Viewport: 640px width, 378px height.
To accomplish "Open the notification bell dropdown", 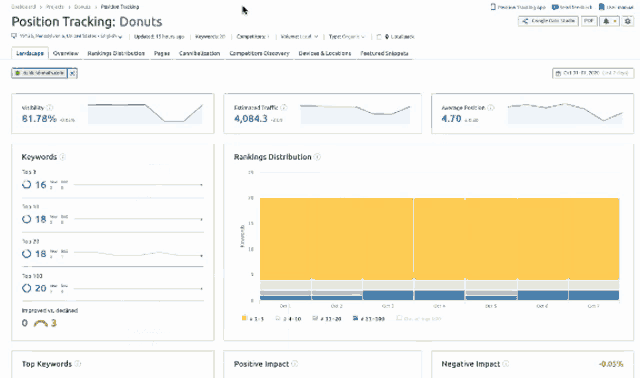I will [609, 21].
